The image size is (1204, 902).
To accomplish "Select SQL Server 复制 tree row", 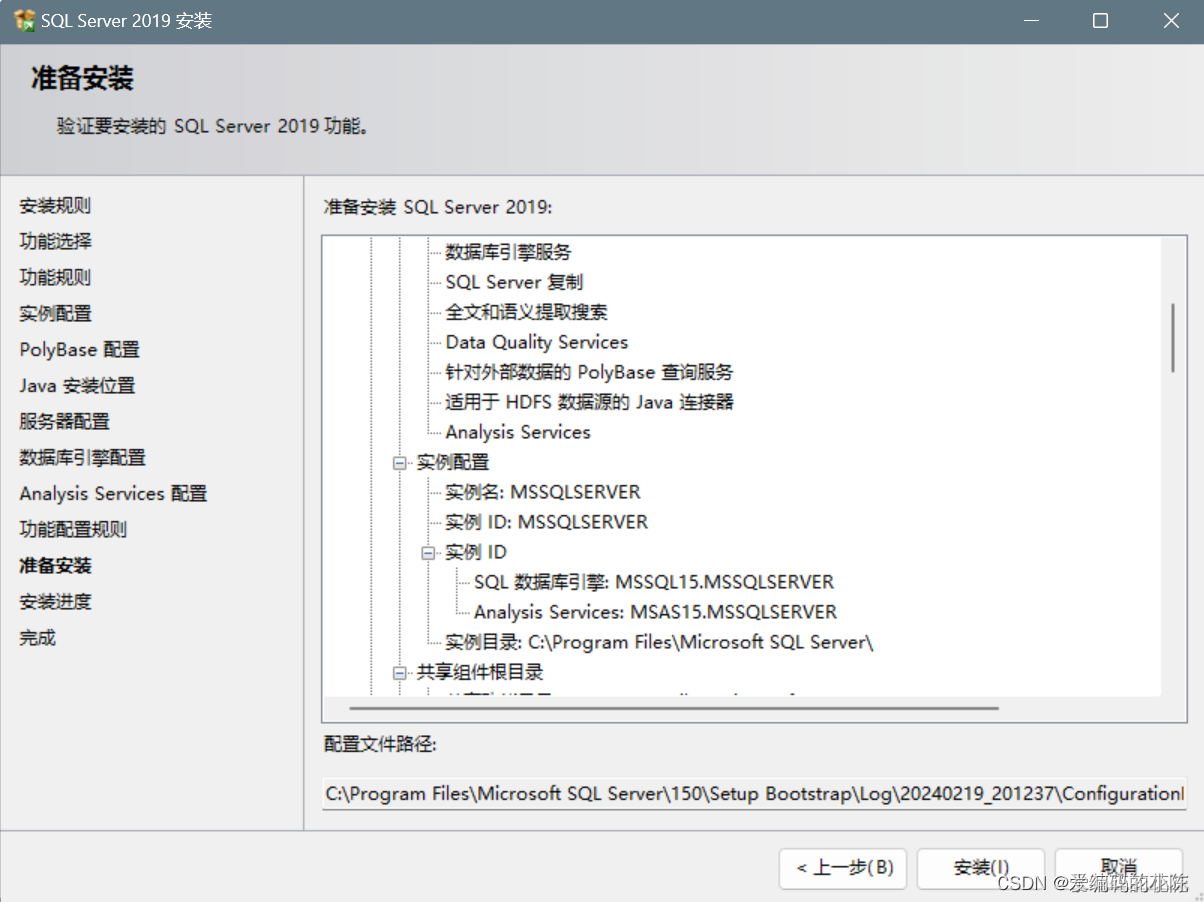I will click(514, 282).
